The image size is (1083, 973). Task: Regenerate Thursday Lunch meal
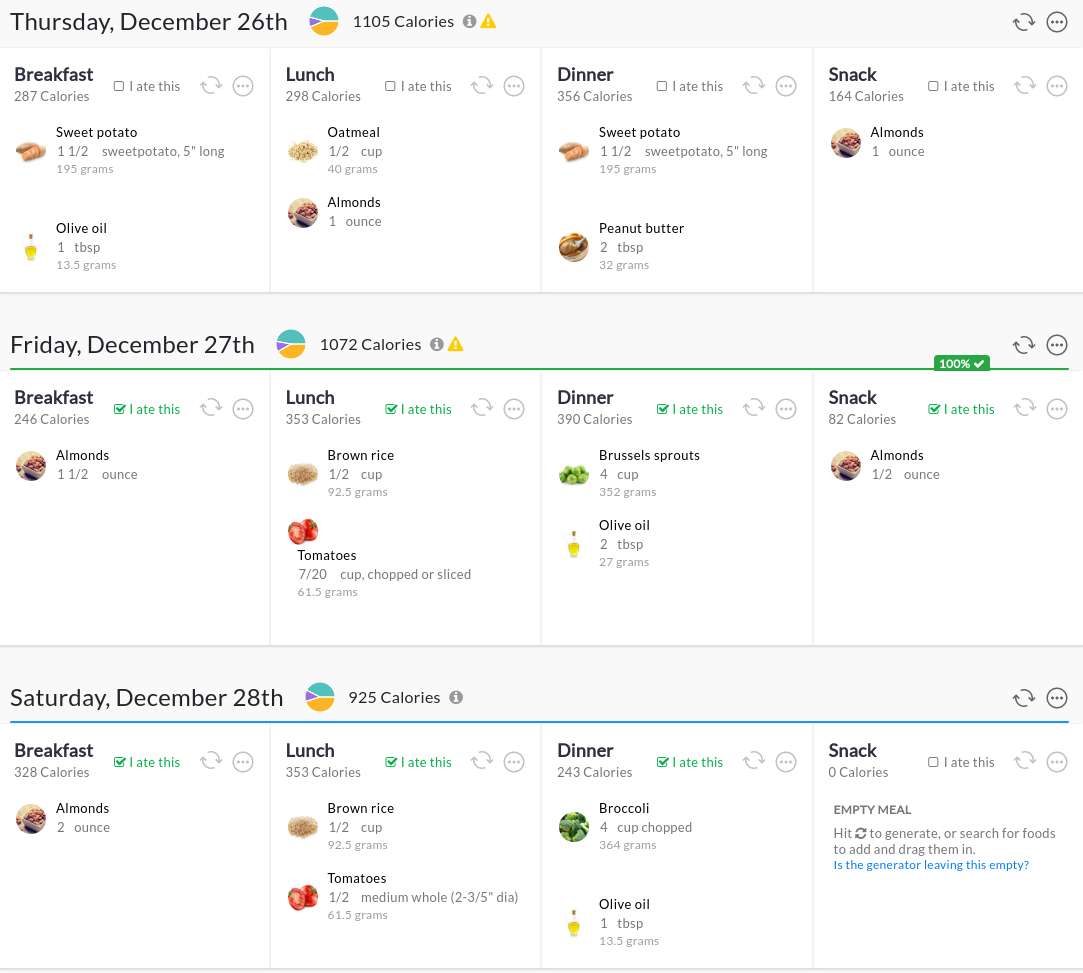point(482,86)
